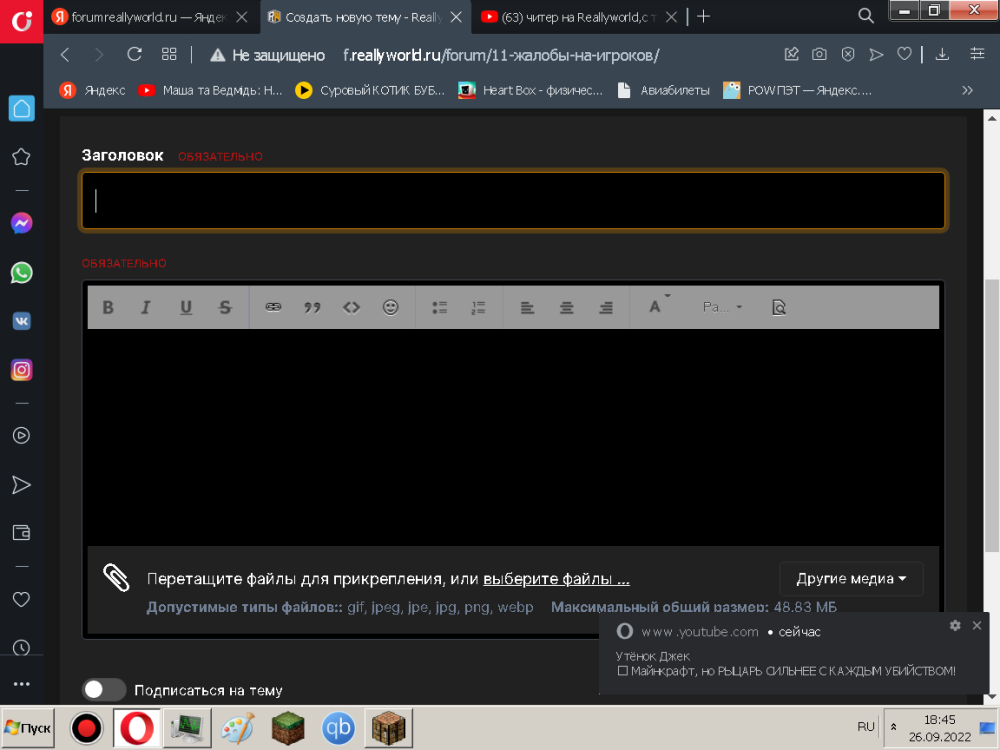Open the text color dropdown
Viewport: 1000px width, 750px height.
658,306
